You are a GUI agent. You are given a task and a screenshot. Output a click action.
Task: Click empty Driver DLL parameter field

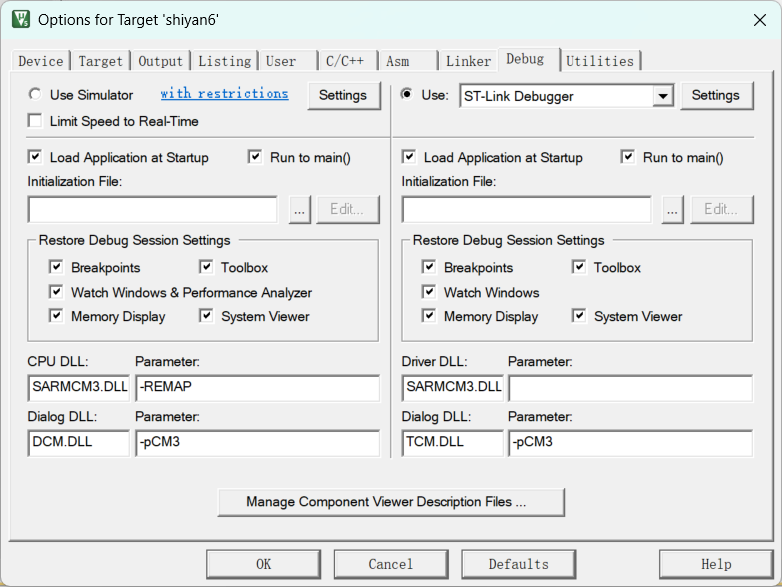tap(630, 388)
